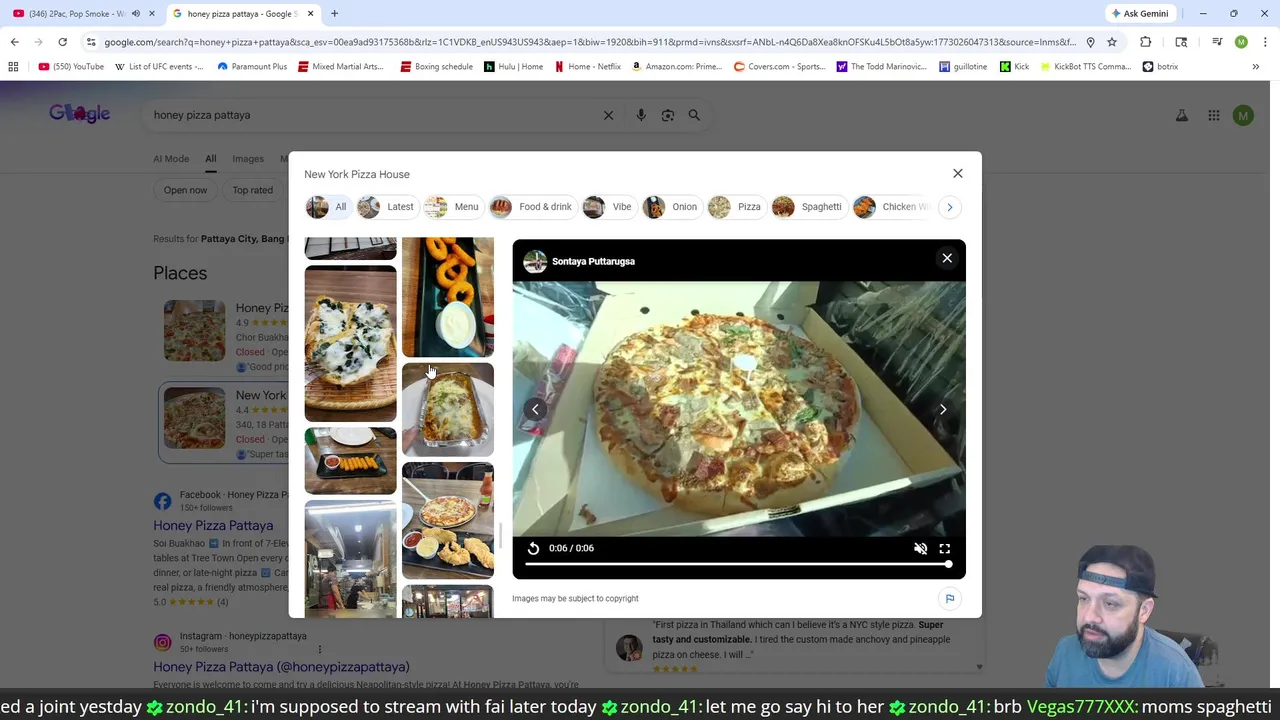Open the pizza with chicken wings thumbnail
1280x720 pixels.
[447, 520]
